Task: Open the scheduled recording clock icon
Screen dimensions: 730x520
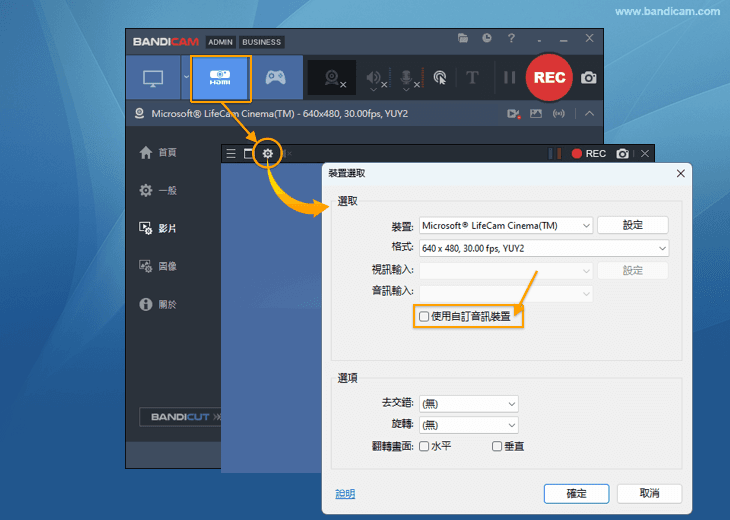Action: (x=487, y=38)
